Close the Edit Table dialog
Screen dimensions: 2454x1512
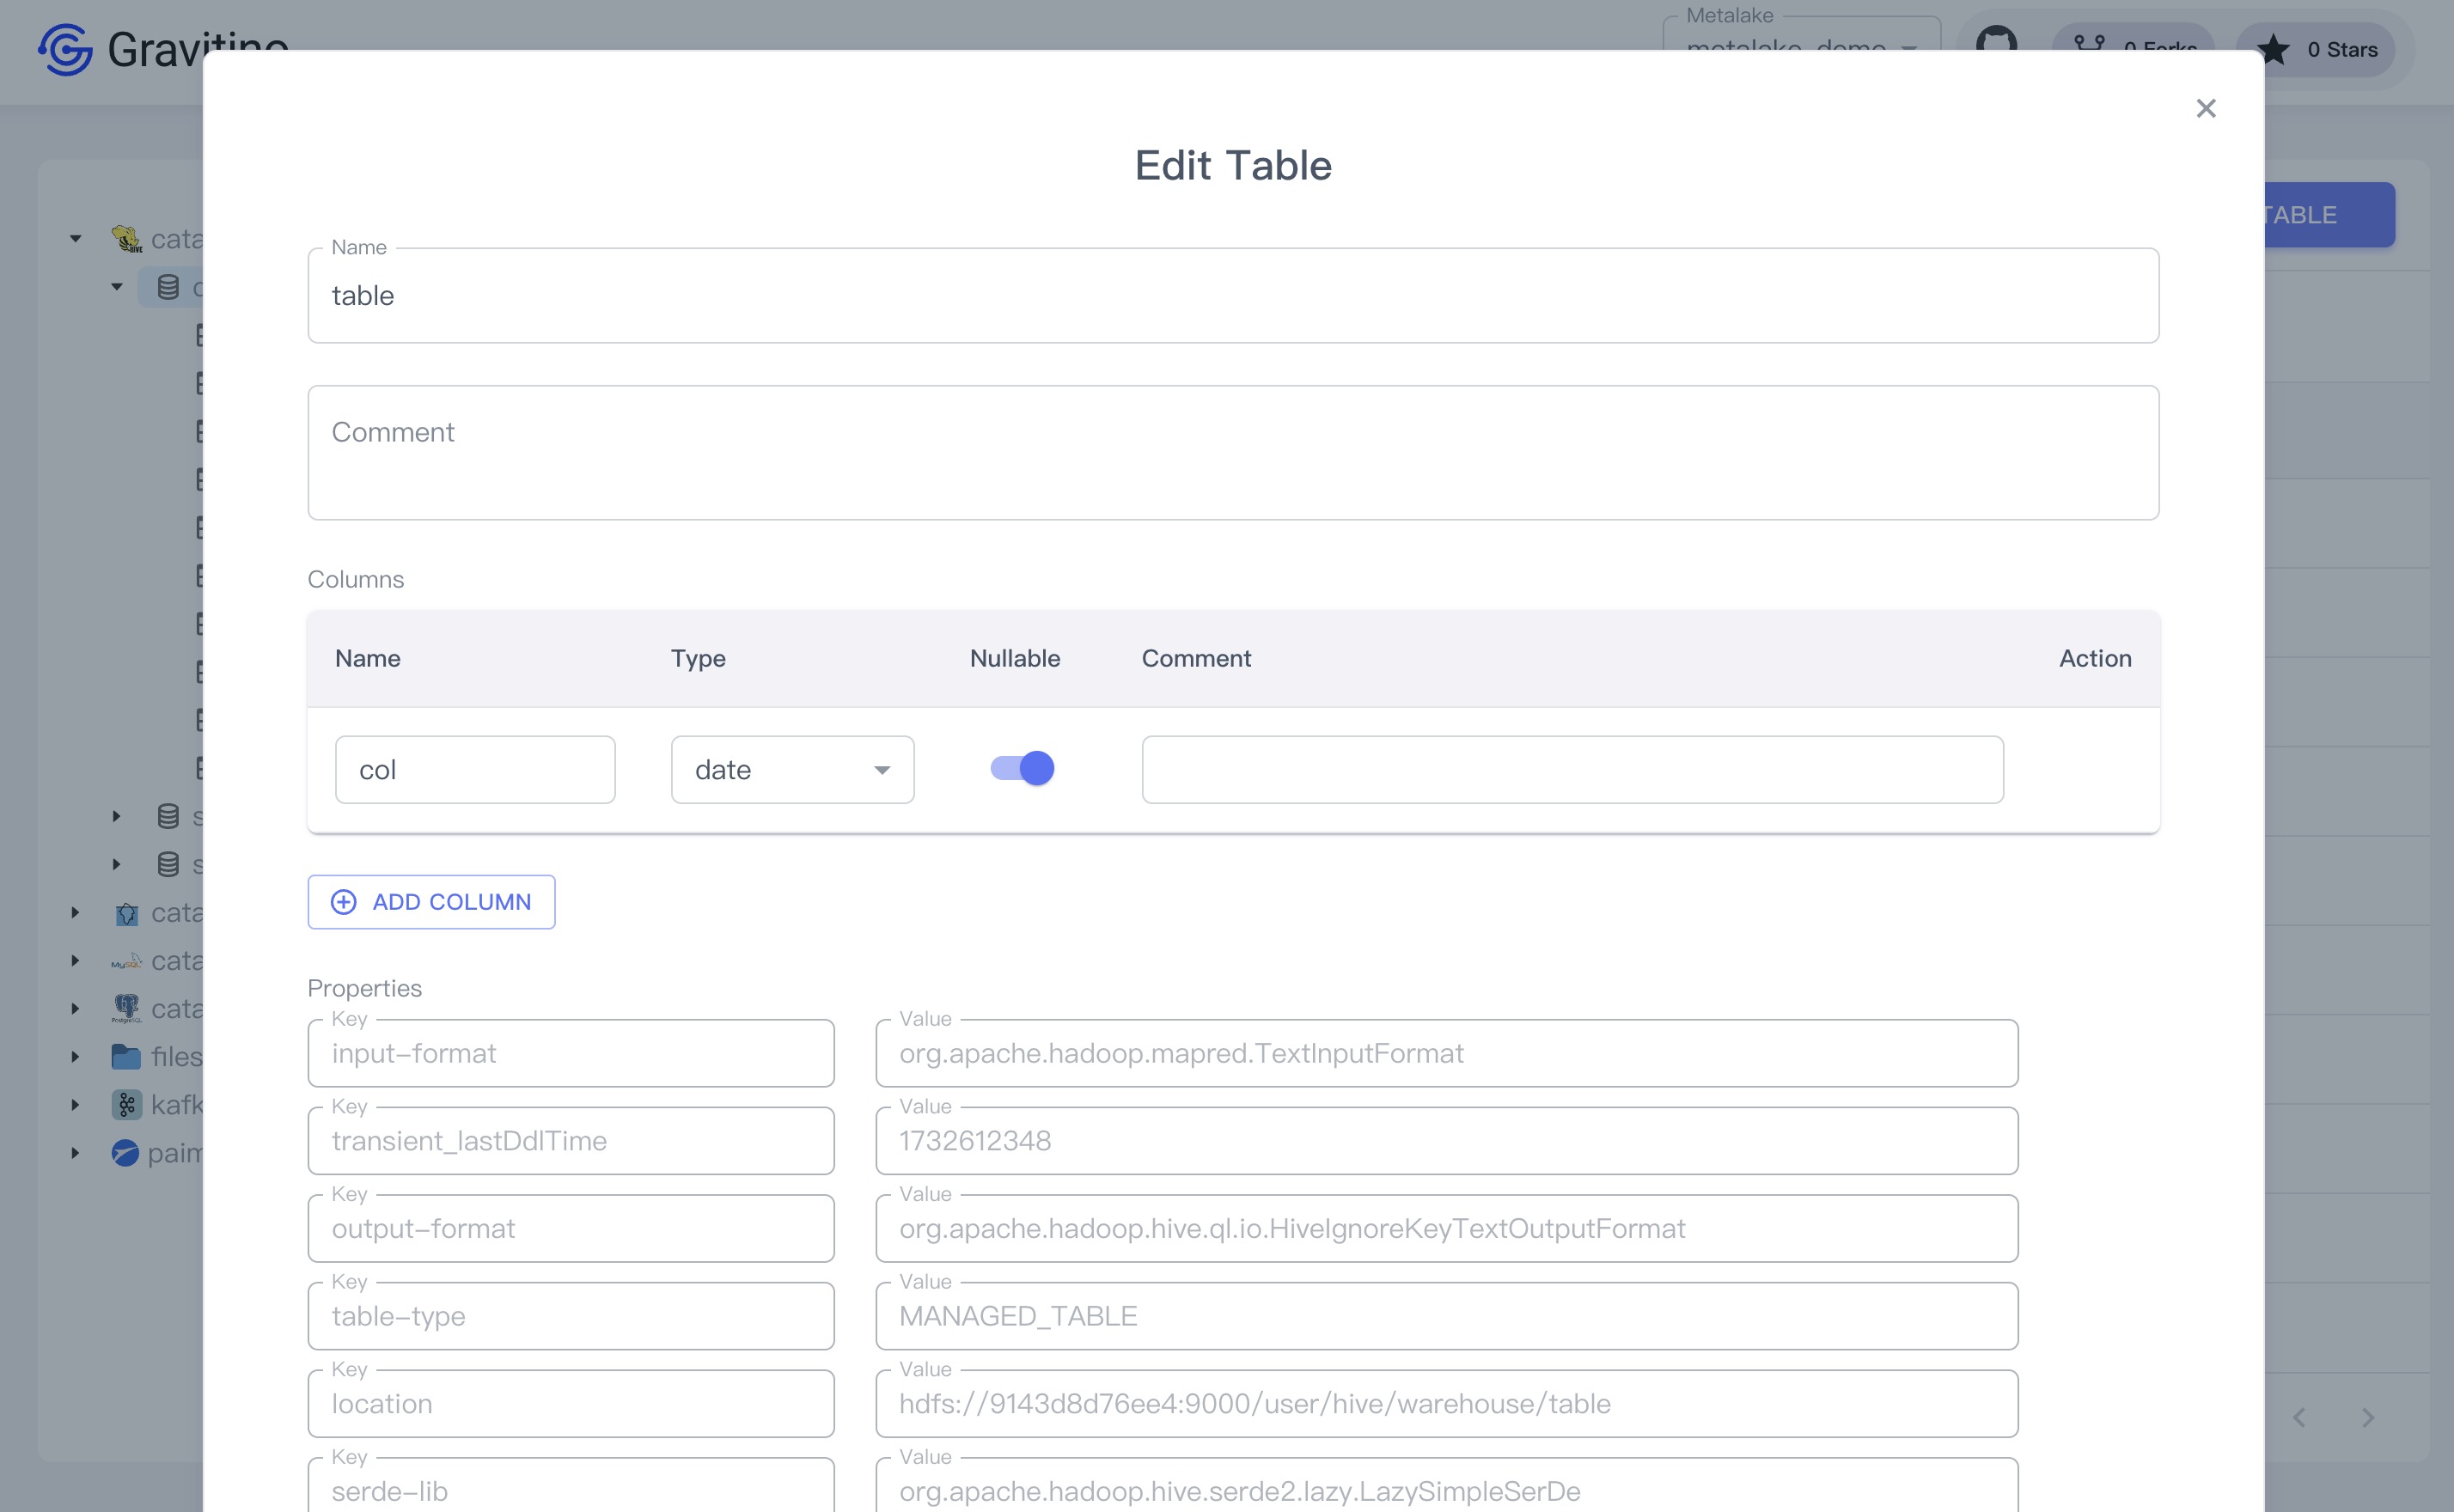click(x=2206, y=108)
